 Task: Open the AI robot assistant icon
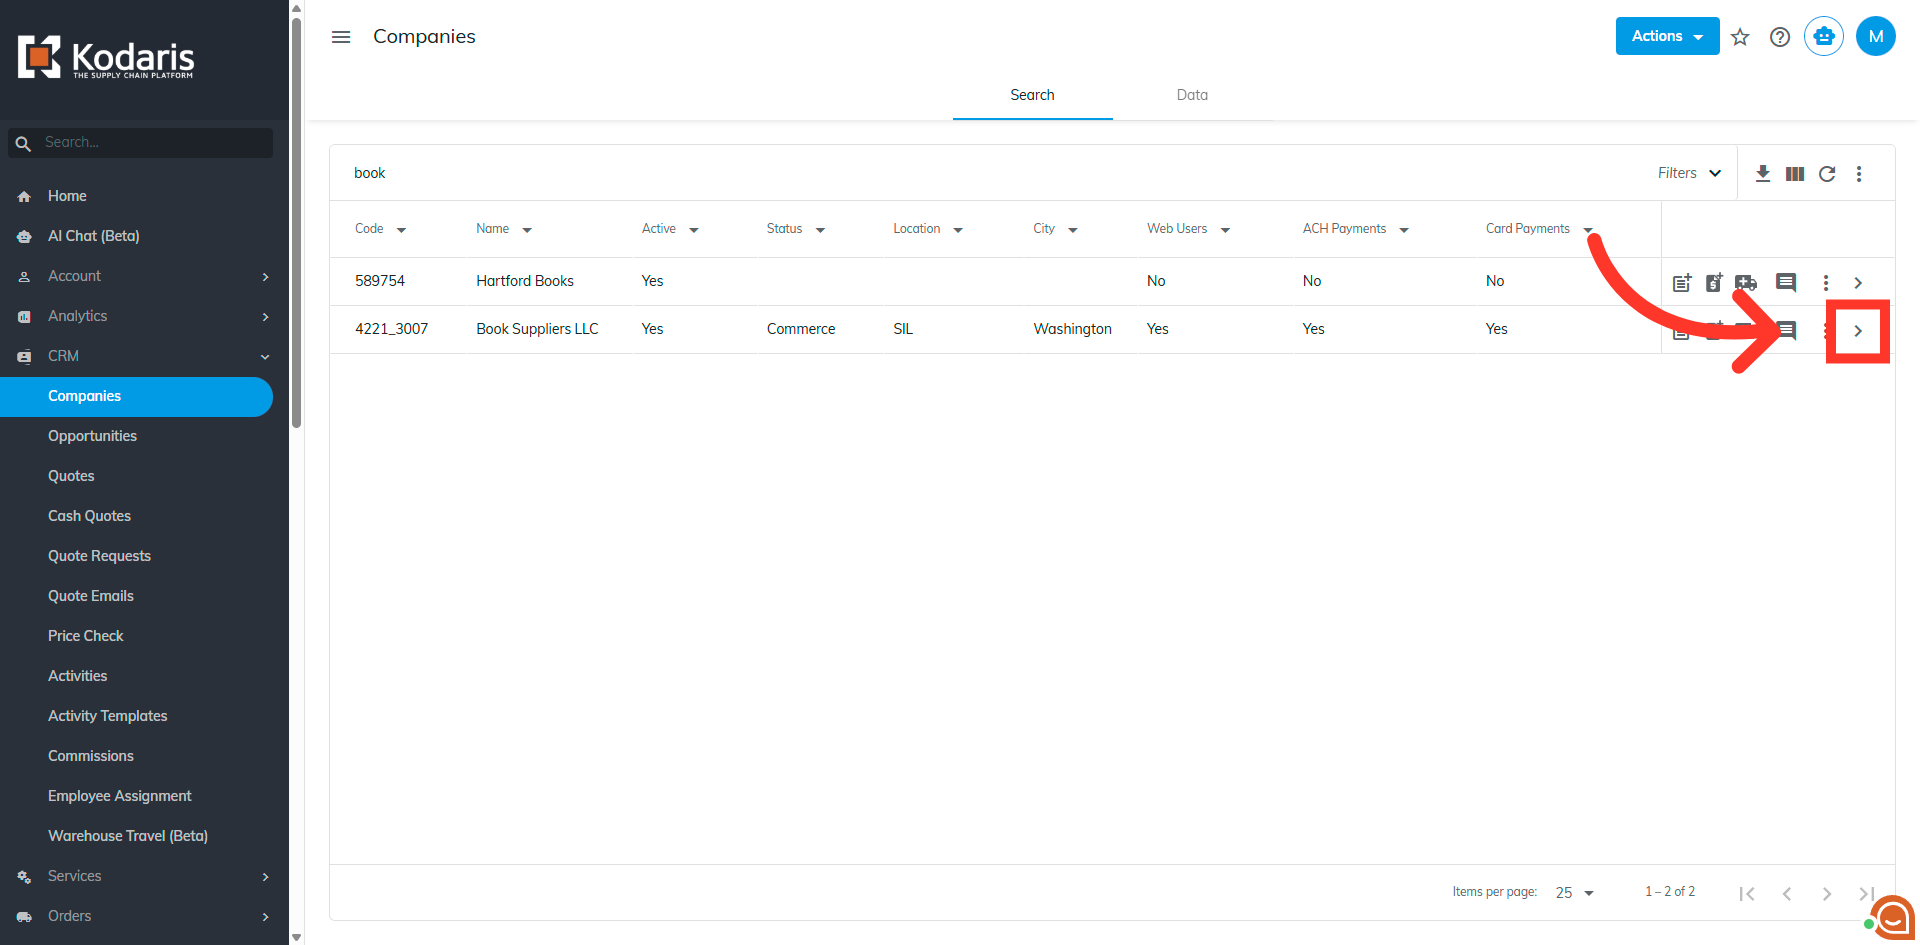pyautogui.click(x=1824, y=36)
